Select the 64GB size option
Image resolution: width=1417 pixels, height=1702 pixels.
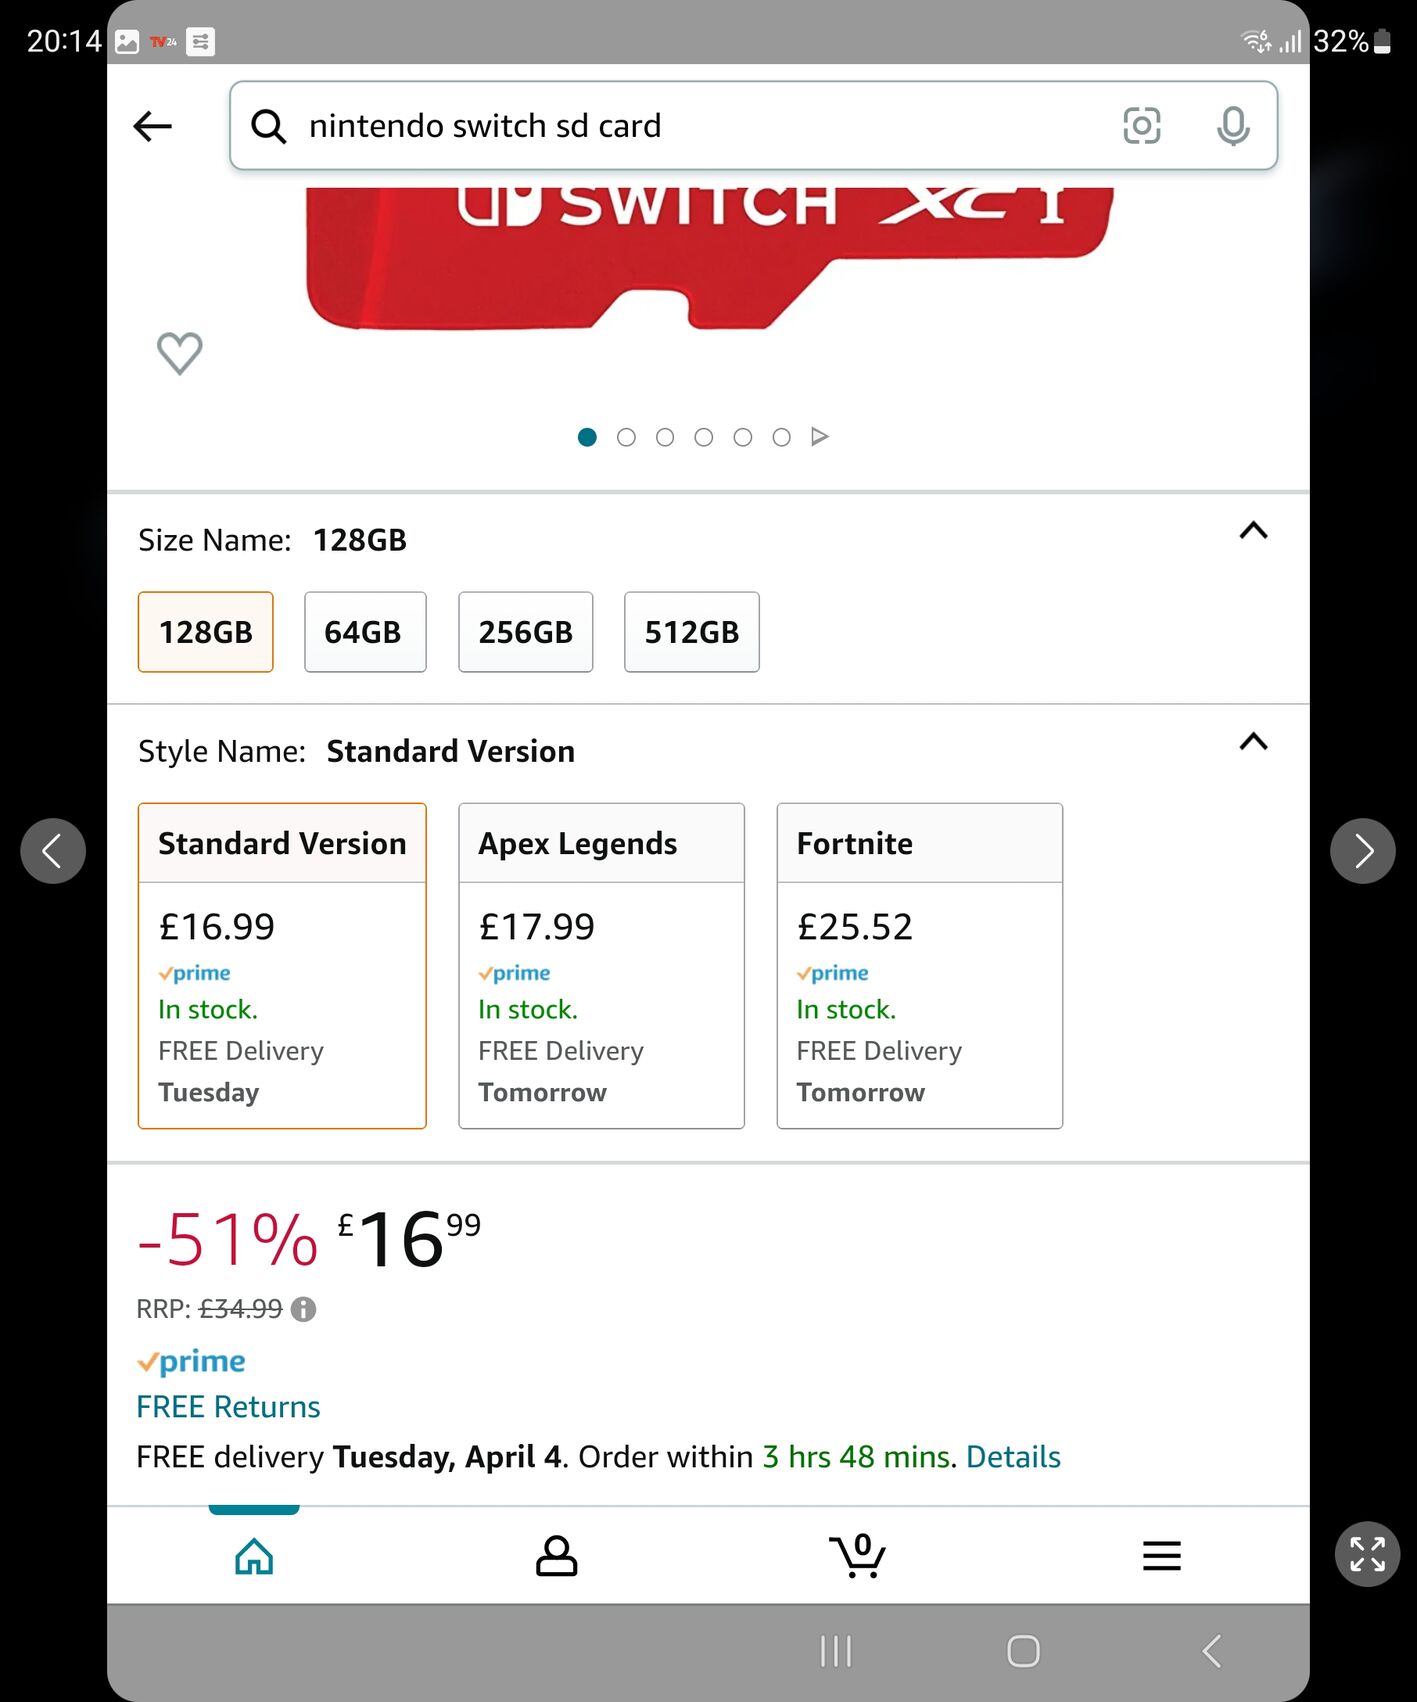[365, 632]
